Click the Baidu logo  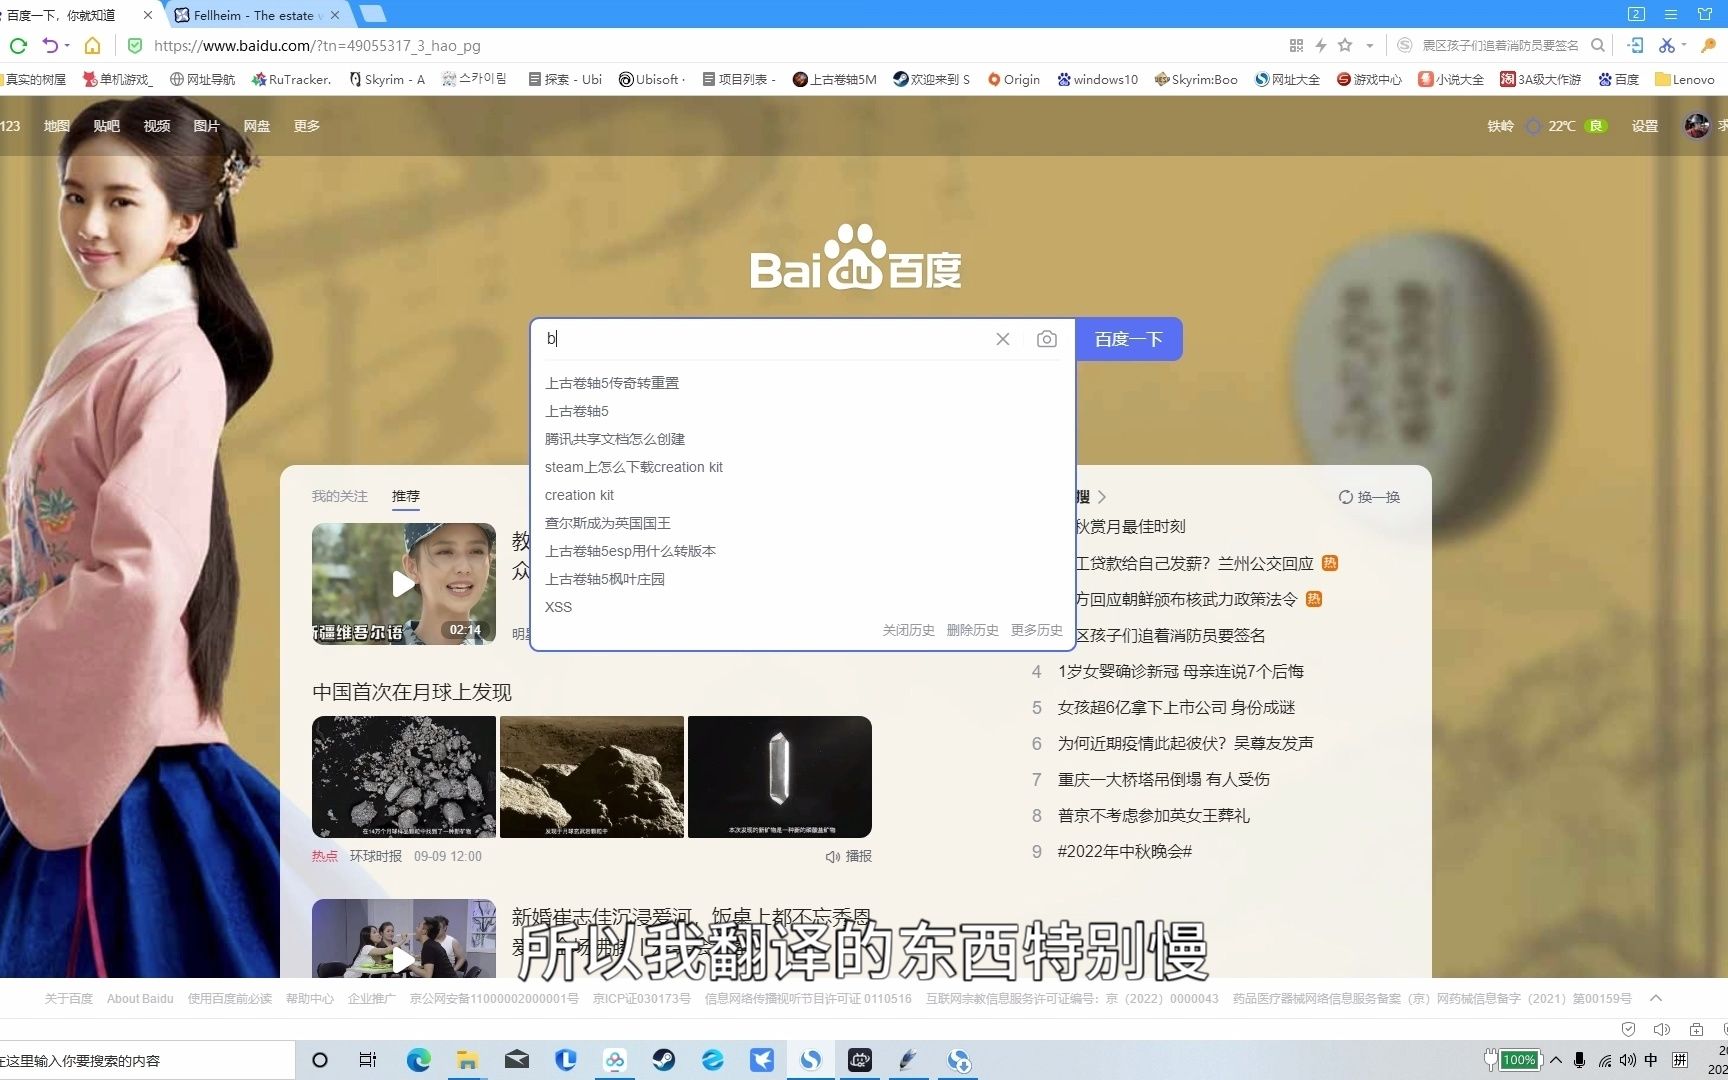click(x=856, y=256)
